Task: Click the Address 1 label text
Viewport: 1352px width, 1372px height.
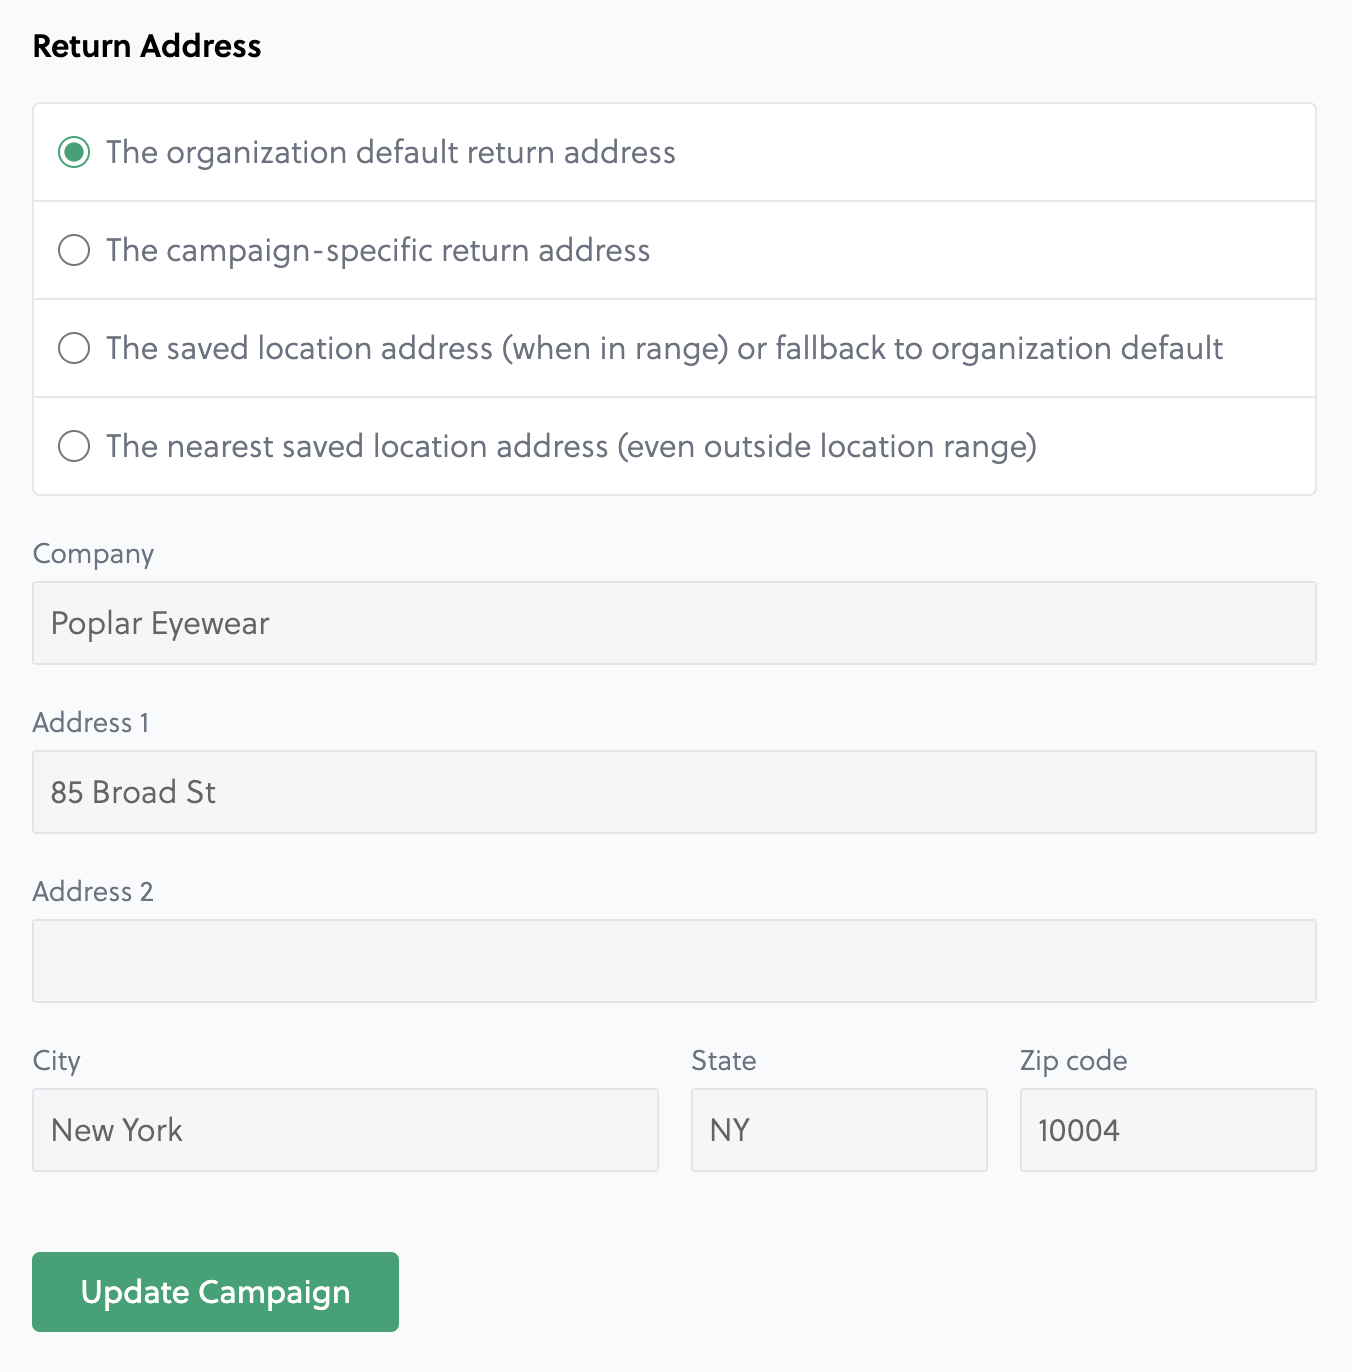Action: 91,722
